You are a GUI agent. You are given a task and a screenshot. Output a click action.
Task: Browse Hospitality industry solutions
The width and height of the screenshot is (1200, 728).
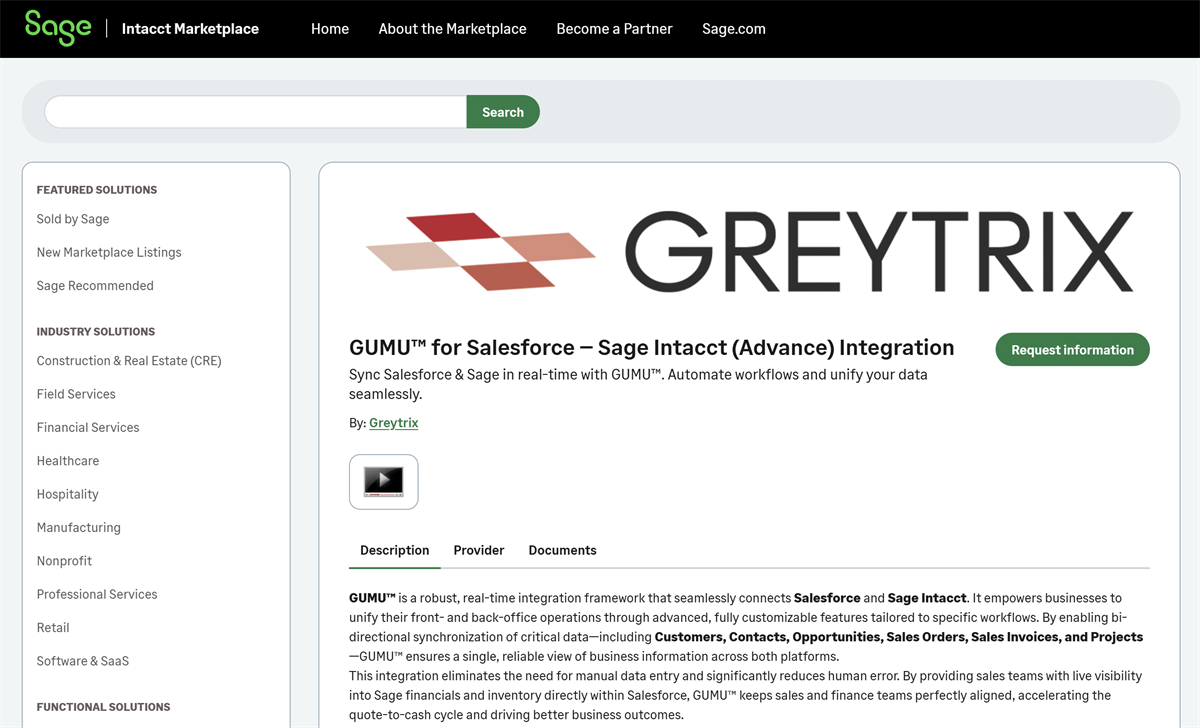click(x=68, y=494)
